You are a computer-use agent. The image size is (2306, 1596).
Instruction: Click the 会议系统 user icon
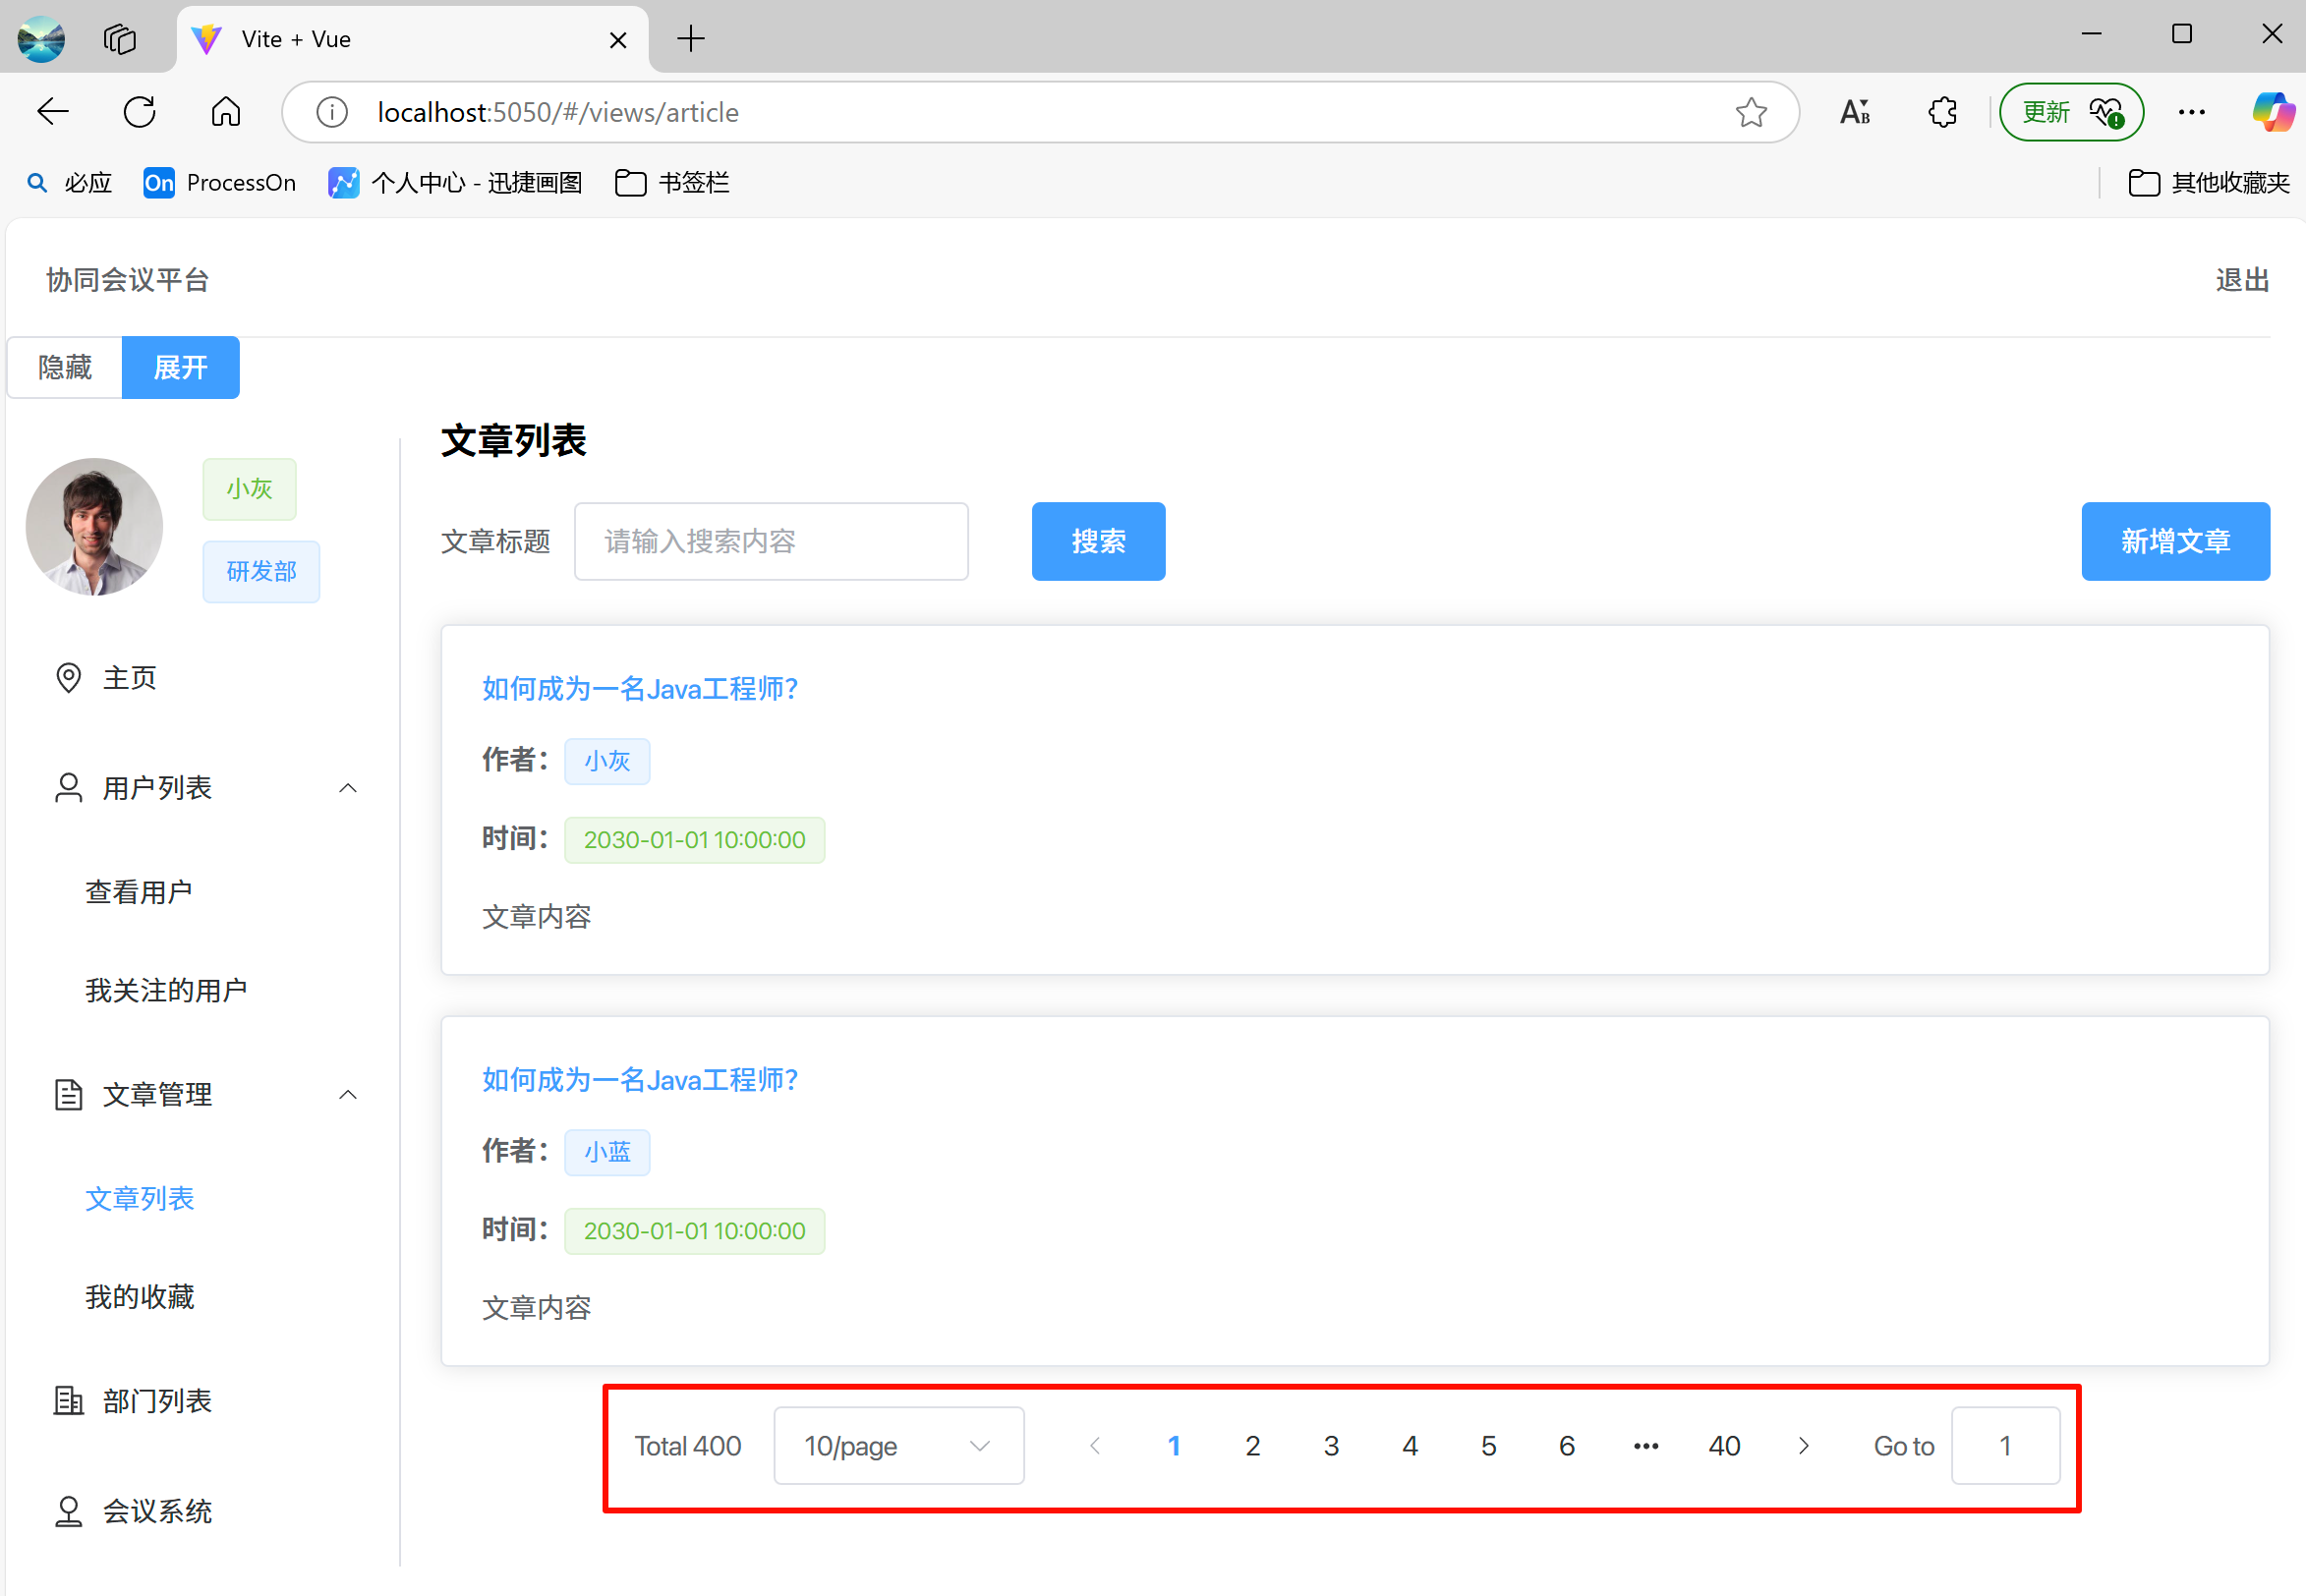(x=68, y=1511)
